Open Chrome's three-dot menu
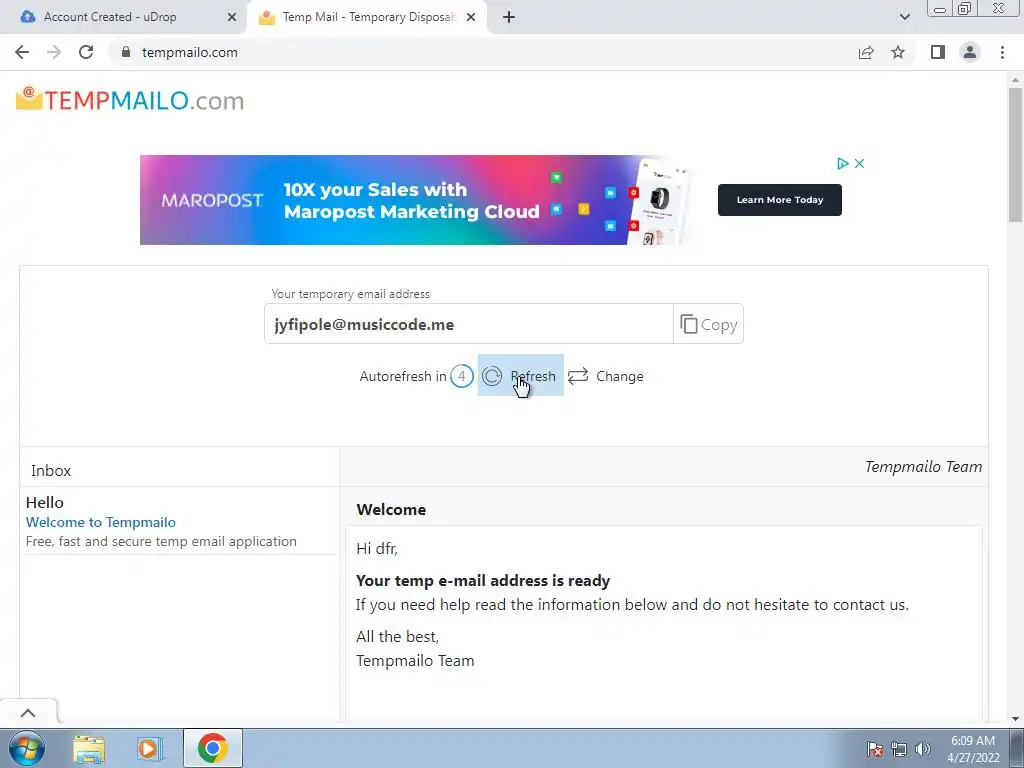The width and height of the screenshot is (1024, 768). point(1002,52)
